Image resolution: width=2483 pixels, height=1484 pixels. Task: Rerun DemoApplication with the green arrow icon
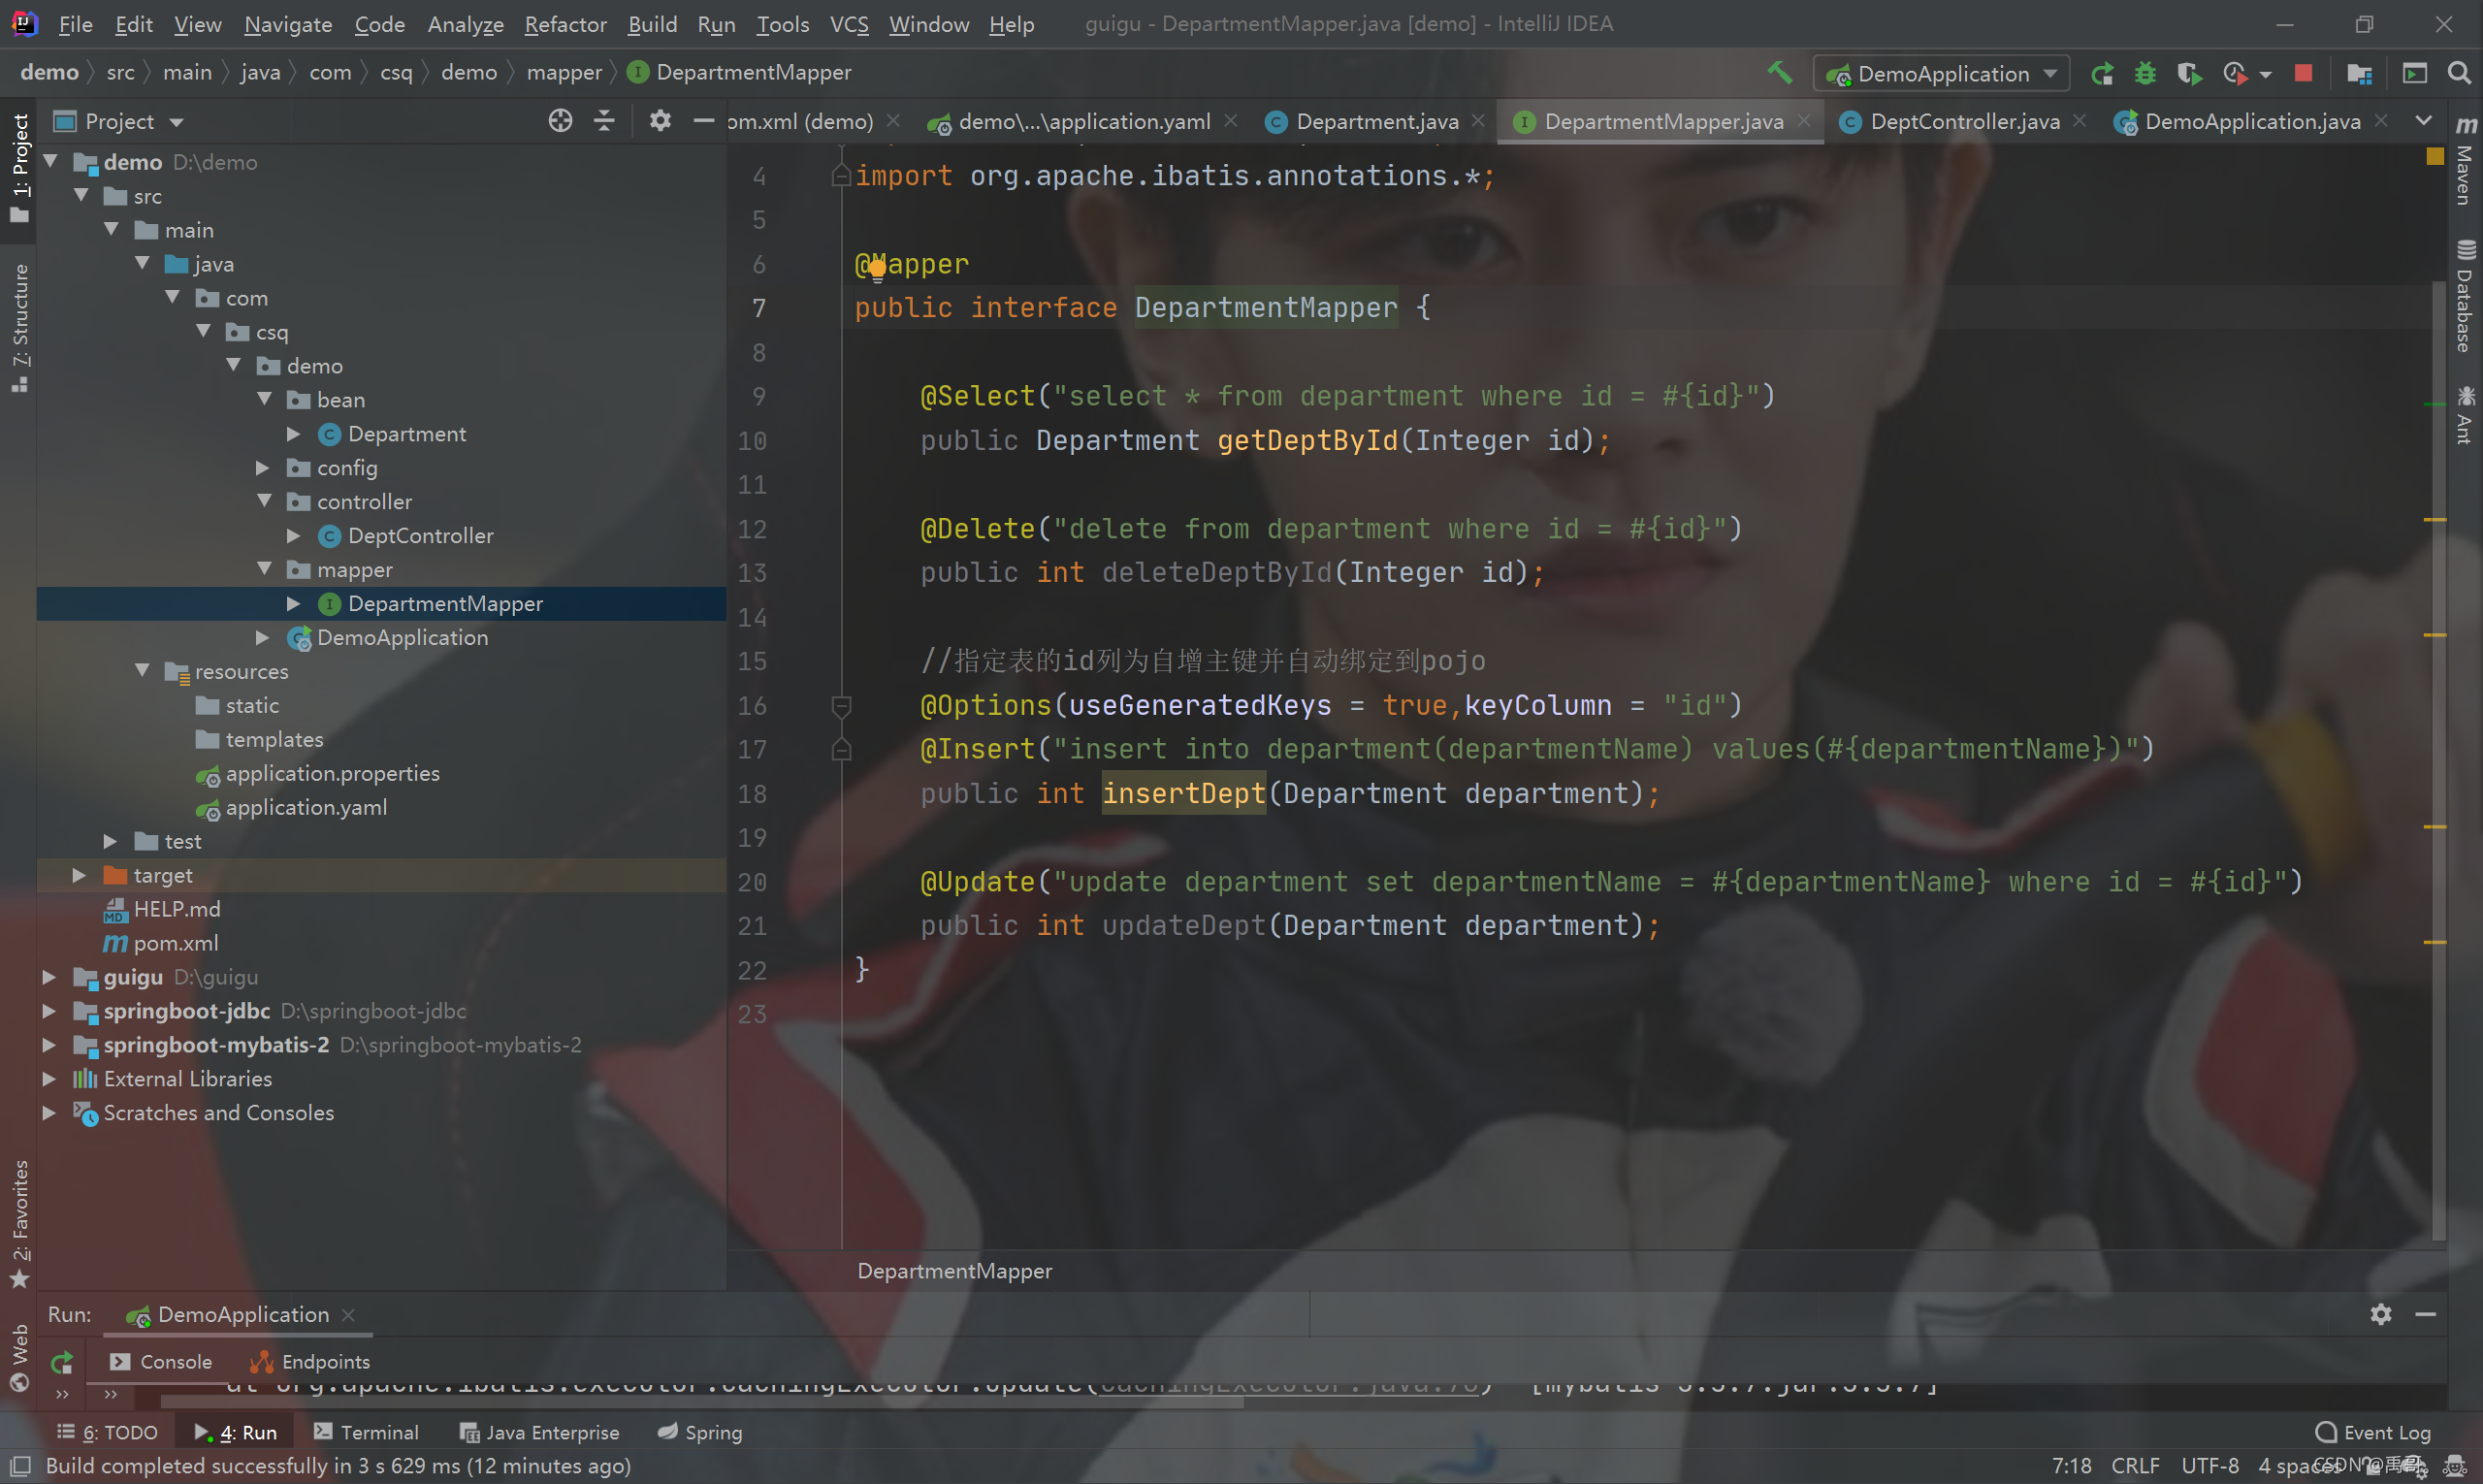click(2102, 73)
